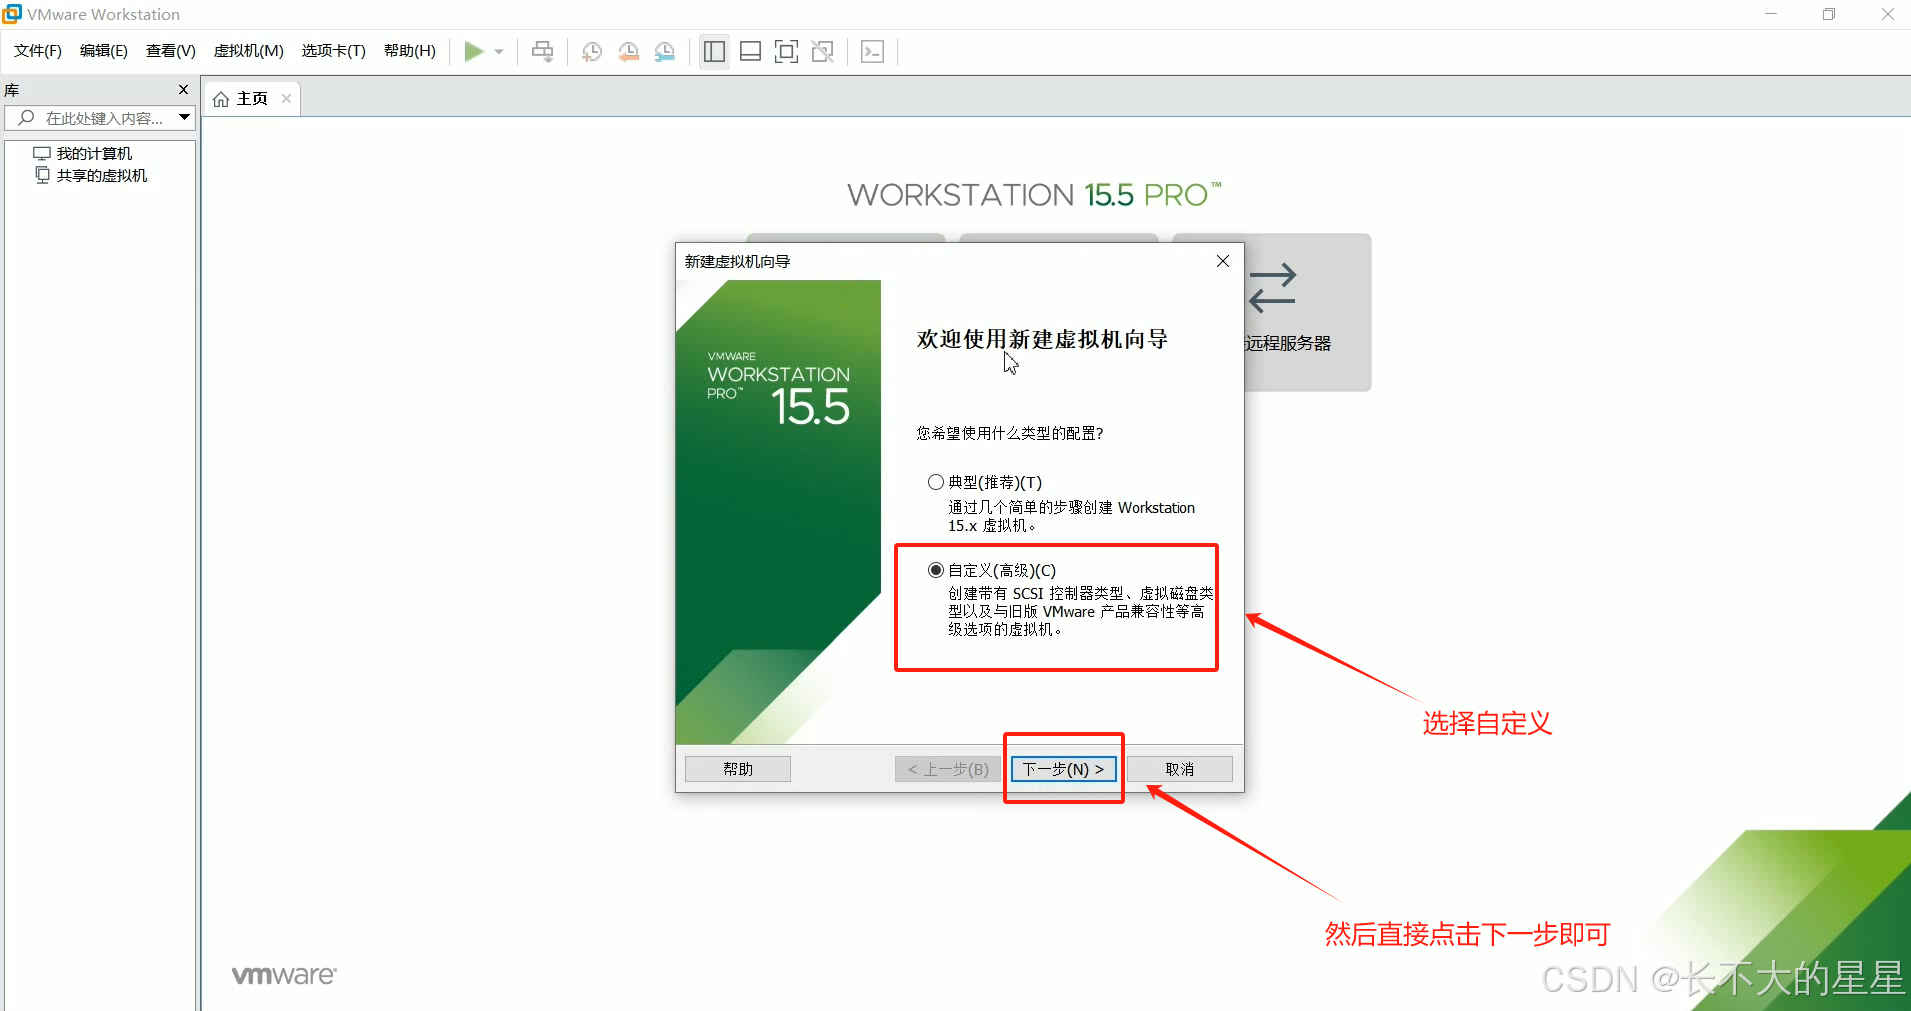Open the 帮助(H) menu
Viewport: 1911px width, 1011px height.
click(x=410, y=51)
